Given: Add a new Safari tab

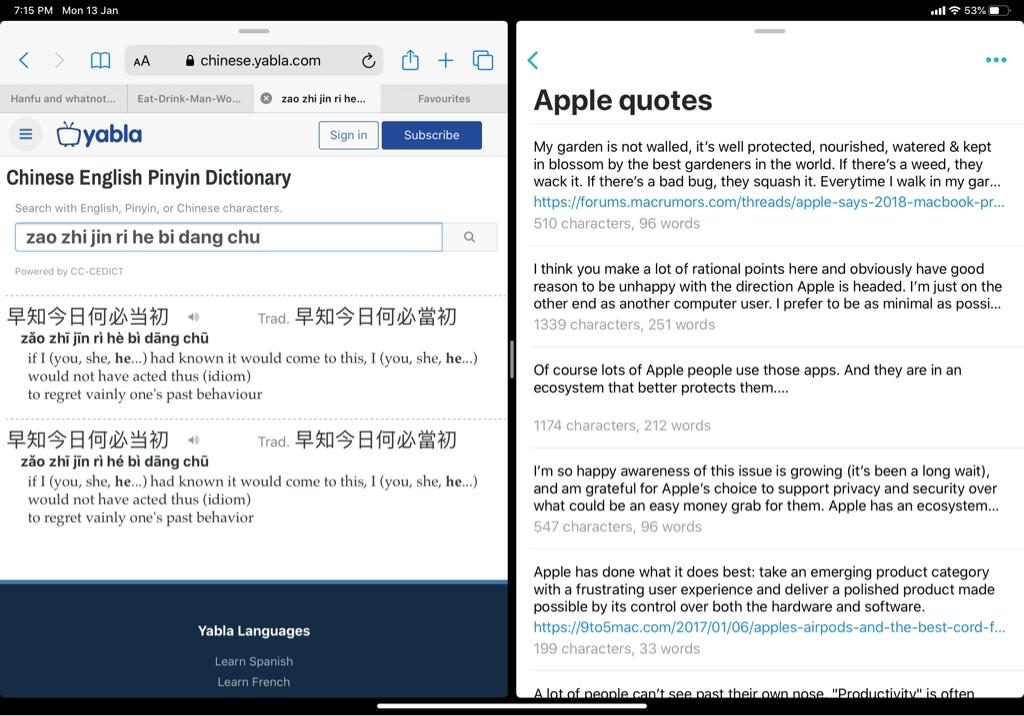Looking at the screenshot, I should [445, 61].
